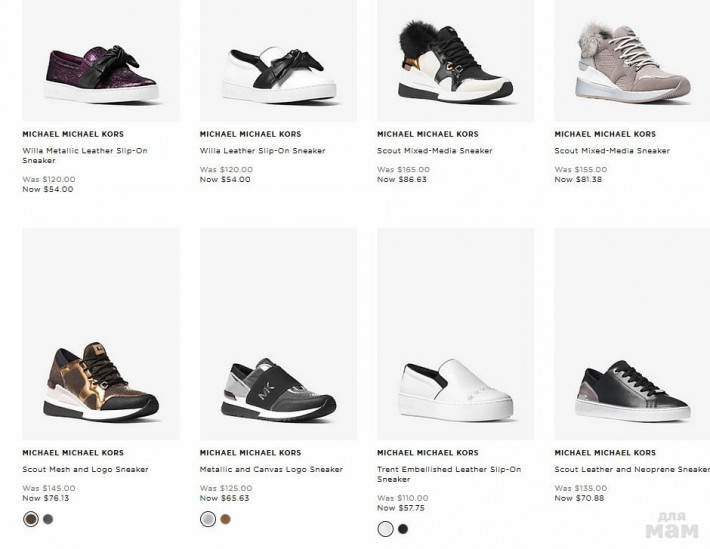Select the white swatch under Trent Embellished Sneaker
The image size is (710, 549).
pyautogui.click(x=385, y=528)
